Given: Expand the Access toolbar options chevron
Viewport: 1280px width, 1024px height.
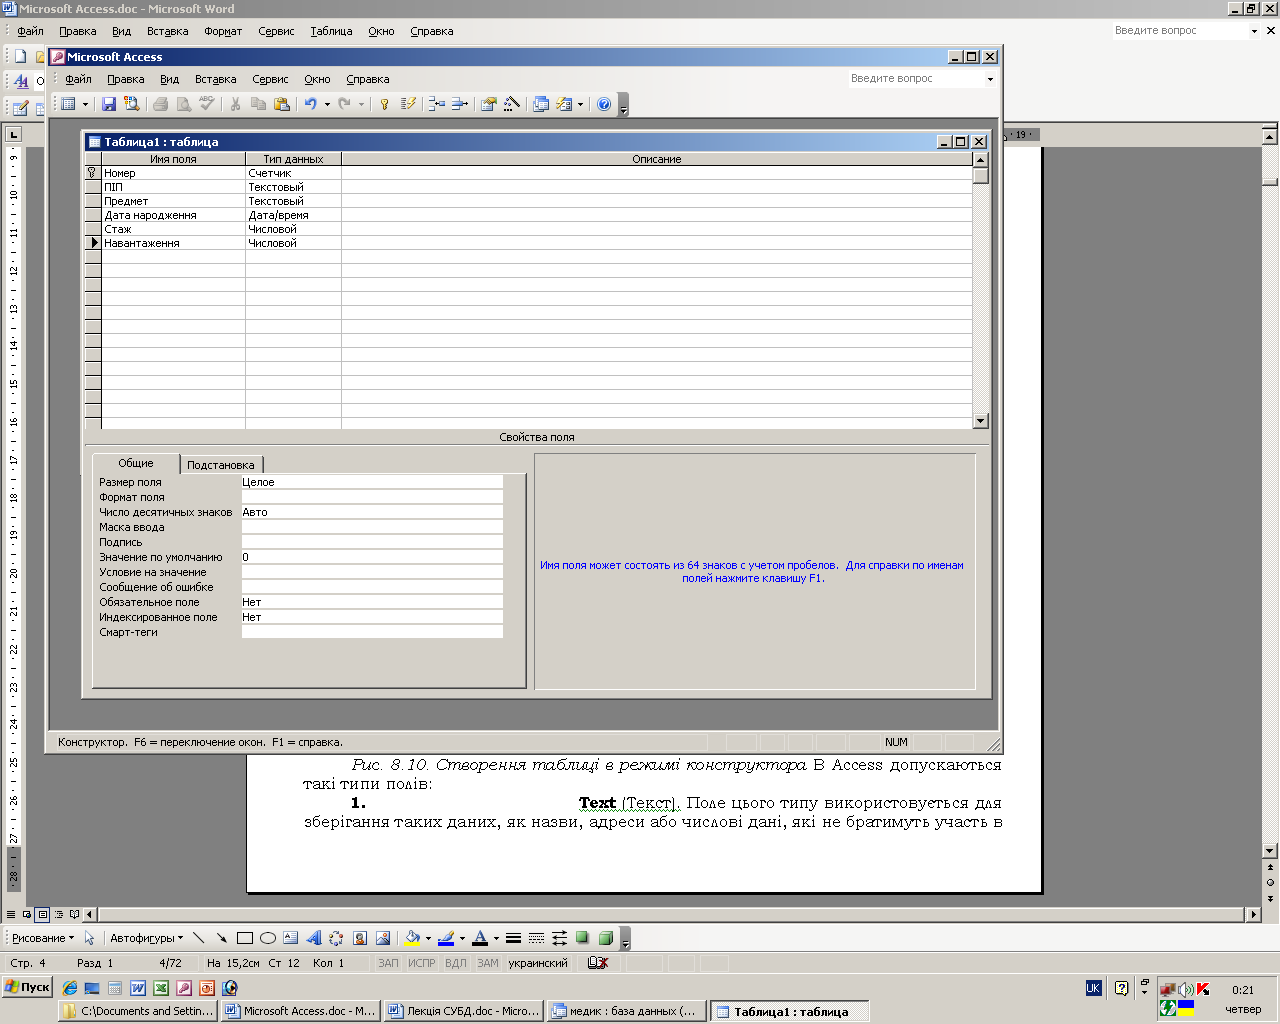Looking at the screenshot, I should click(624, 105).
